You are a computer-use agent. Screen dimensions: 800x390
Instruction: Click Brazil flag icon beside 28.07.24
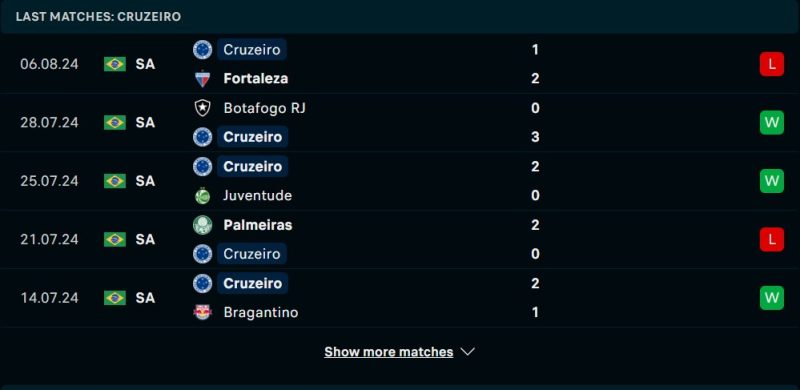pos(115,123)
